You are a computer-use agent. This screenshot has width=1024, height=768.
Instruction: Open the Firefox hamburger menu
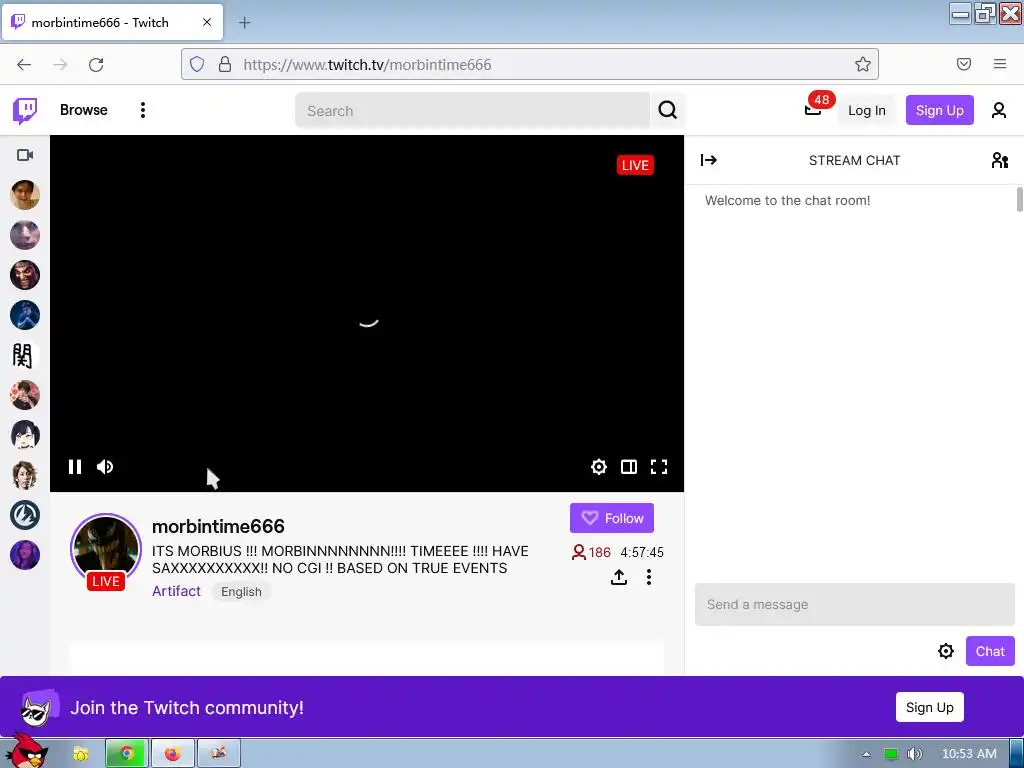point(1000,64)
